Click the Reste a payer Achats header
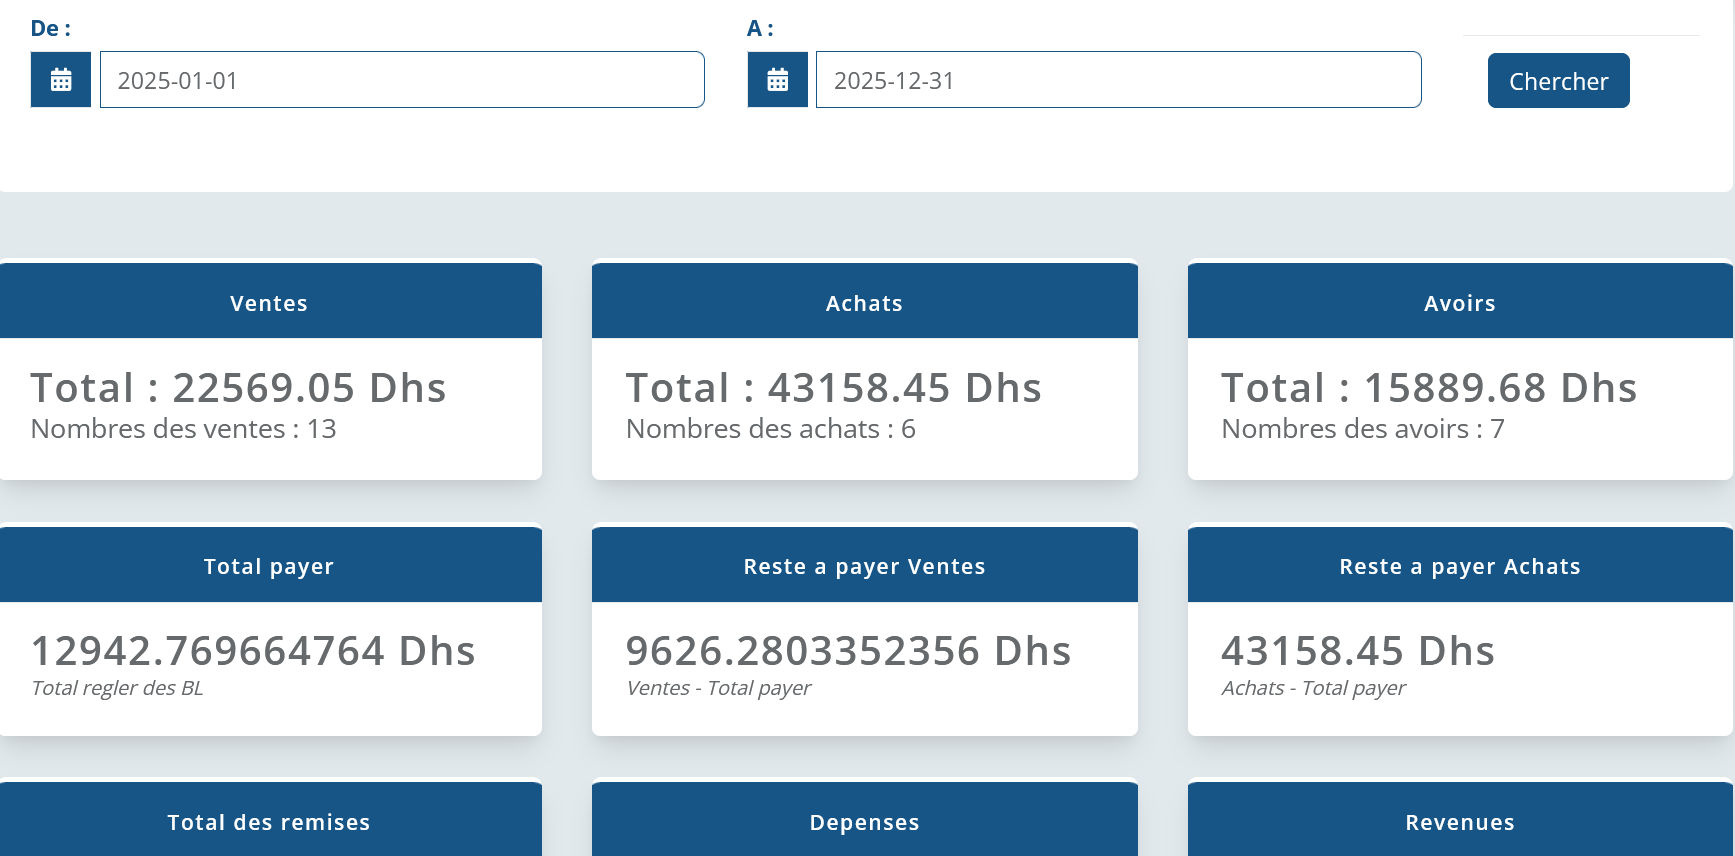1735x856 pixels. [1459, 566]
